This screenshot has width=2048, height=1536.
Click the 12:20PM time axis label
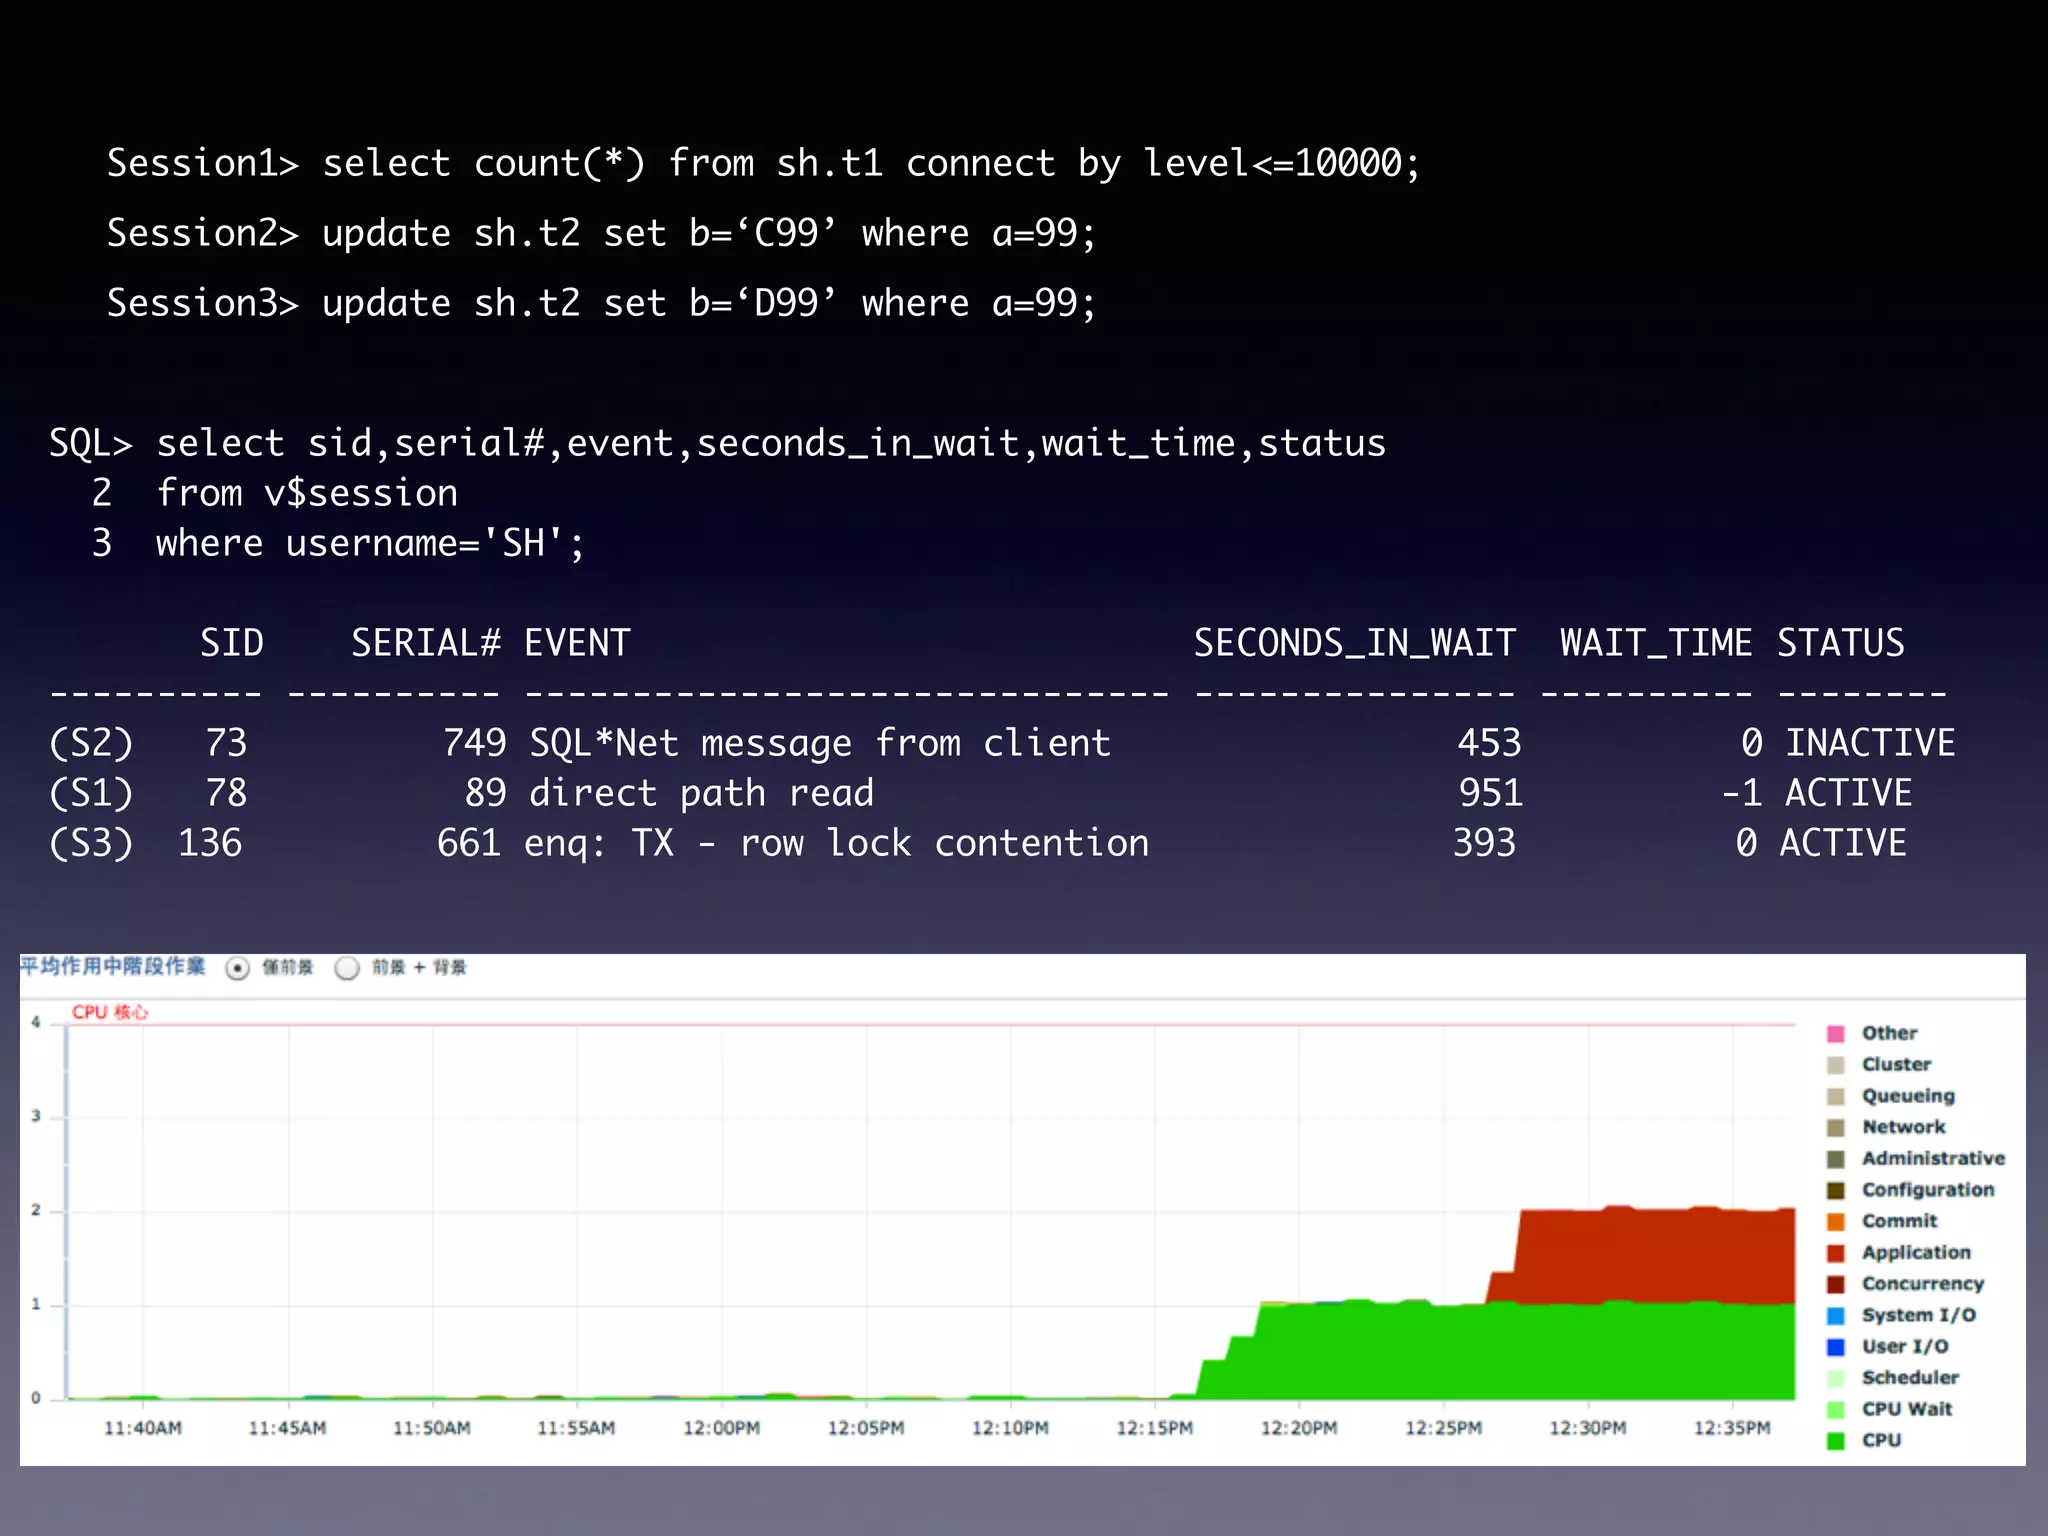tap(1299, 1428)
